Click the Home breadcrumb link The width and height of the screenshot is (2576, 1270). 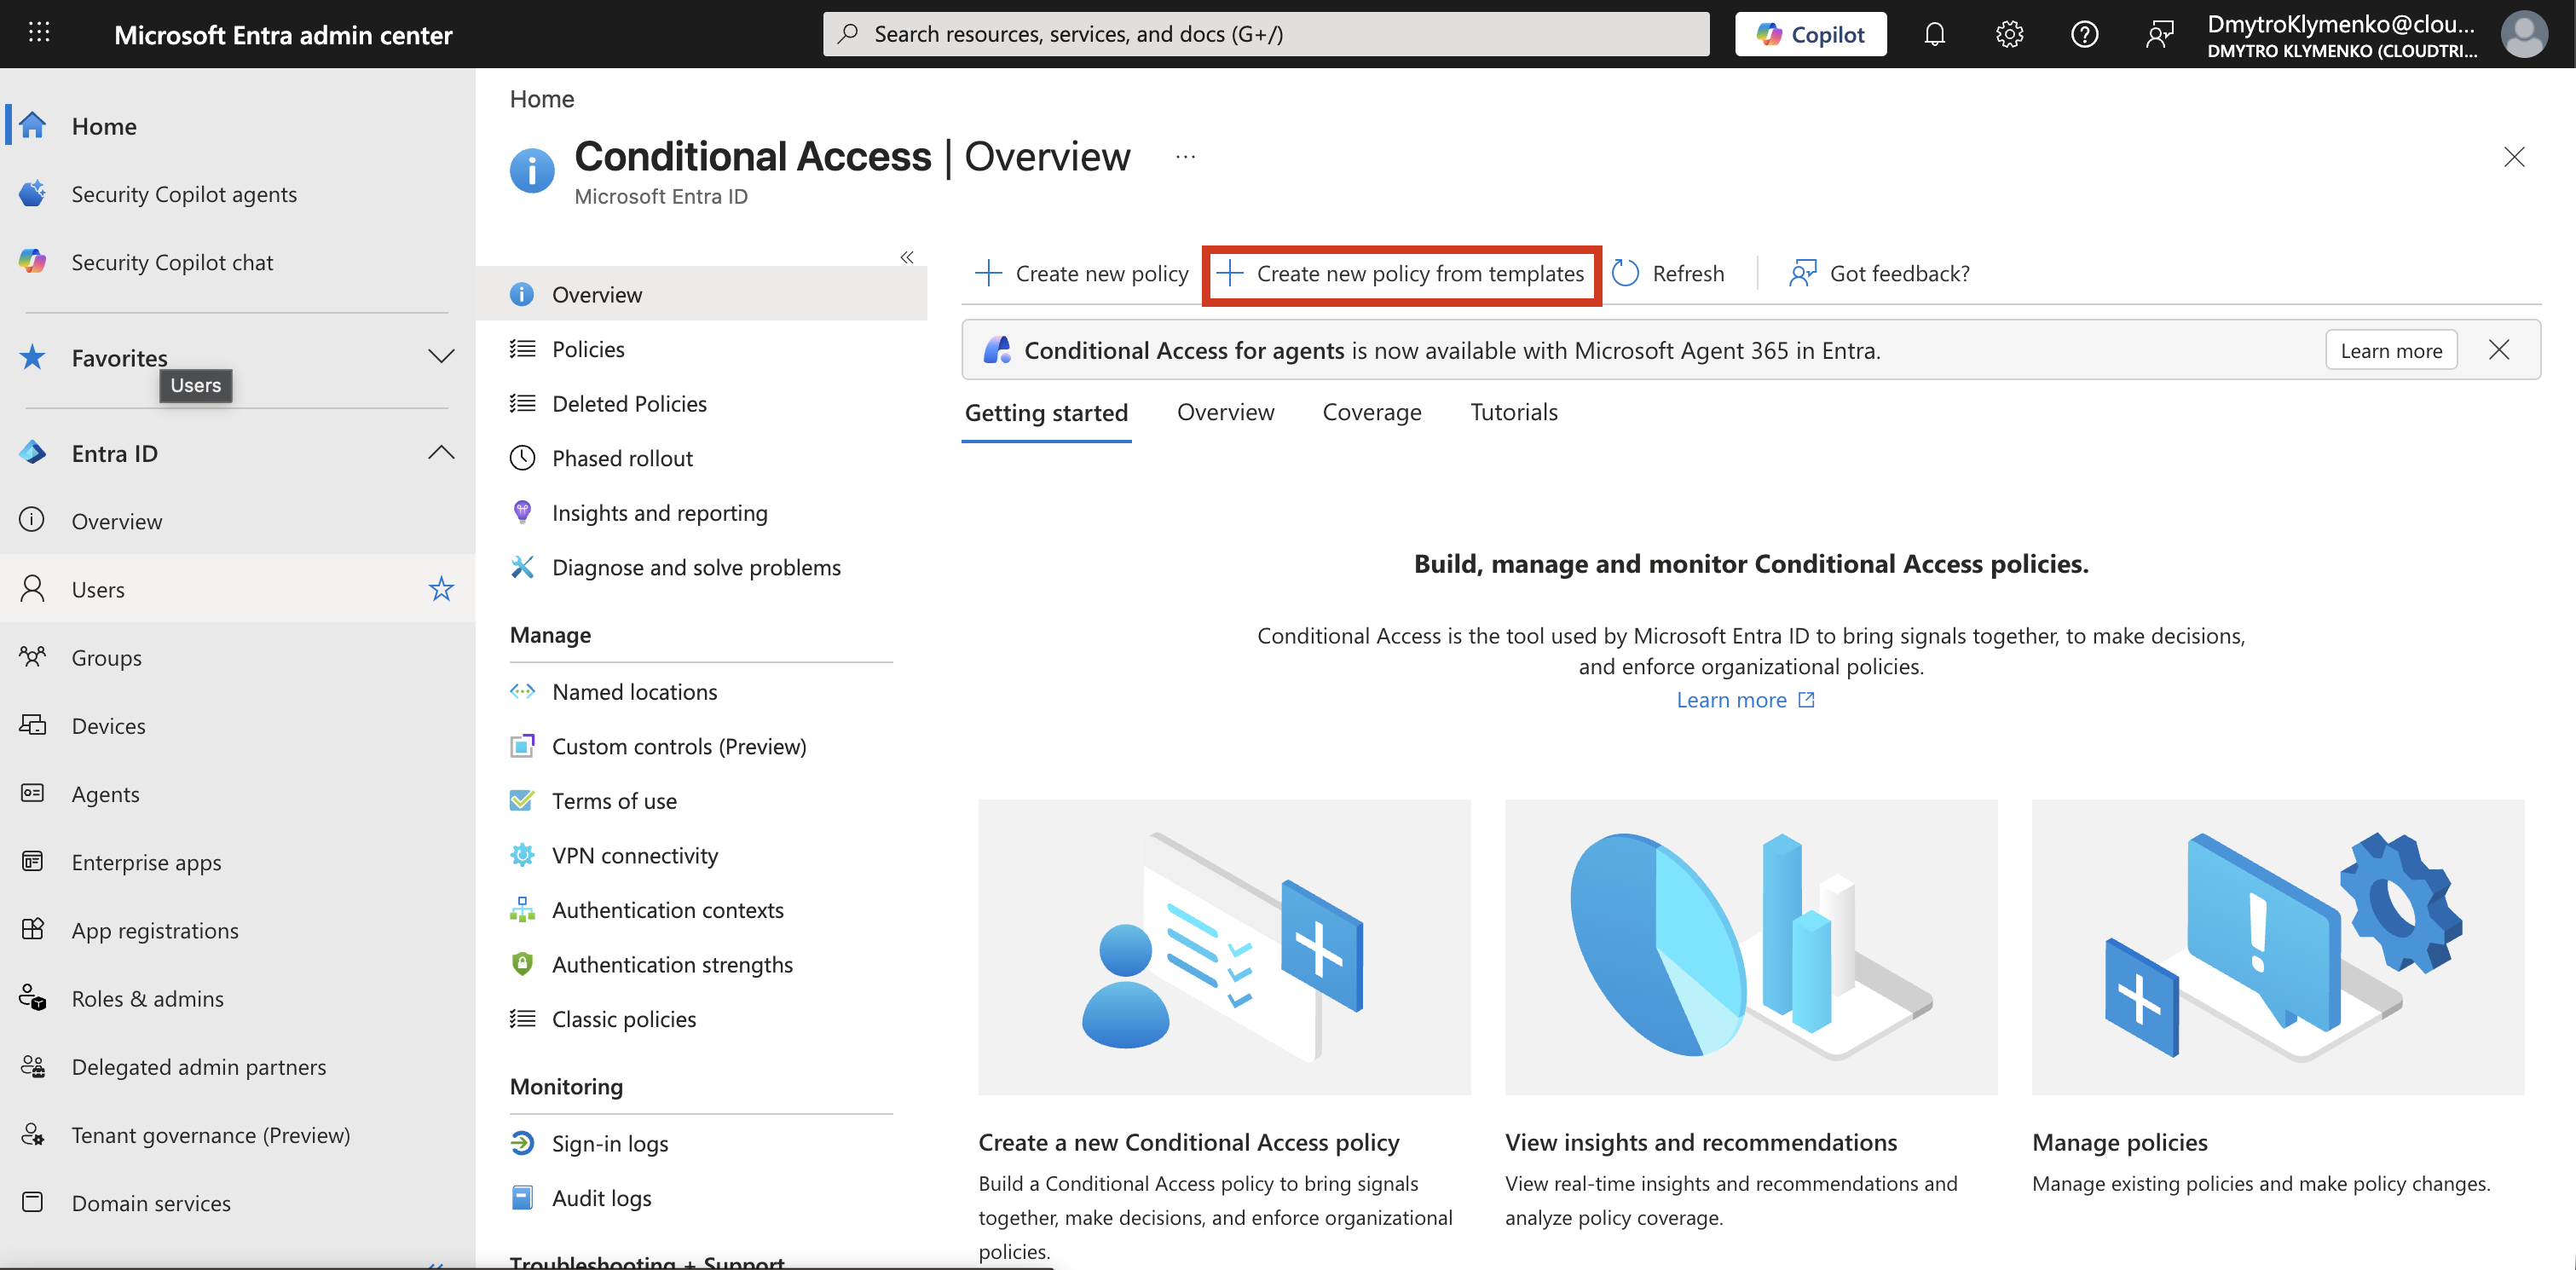pyautogui.click(x=541, y=99)
